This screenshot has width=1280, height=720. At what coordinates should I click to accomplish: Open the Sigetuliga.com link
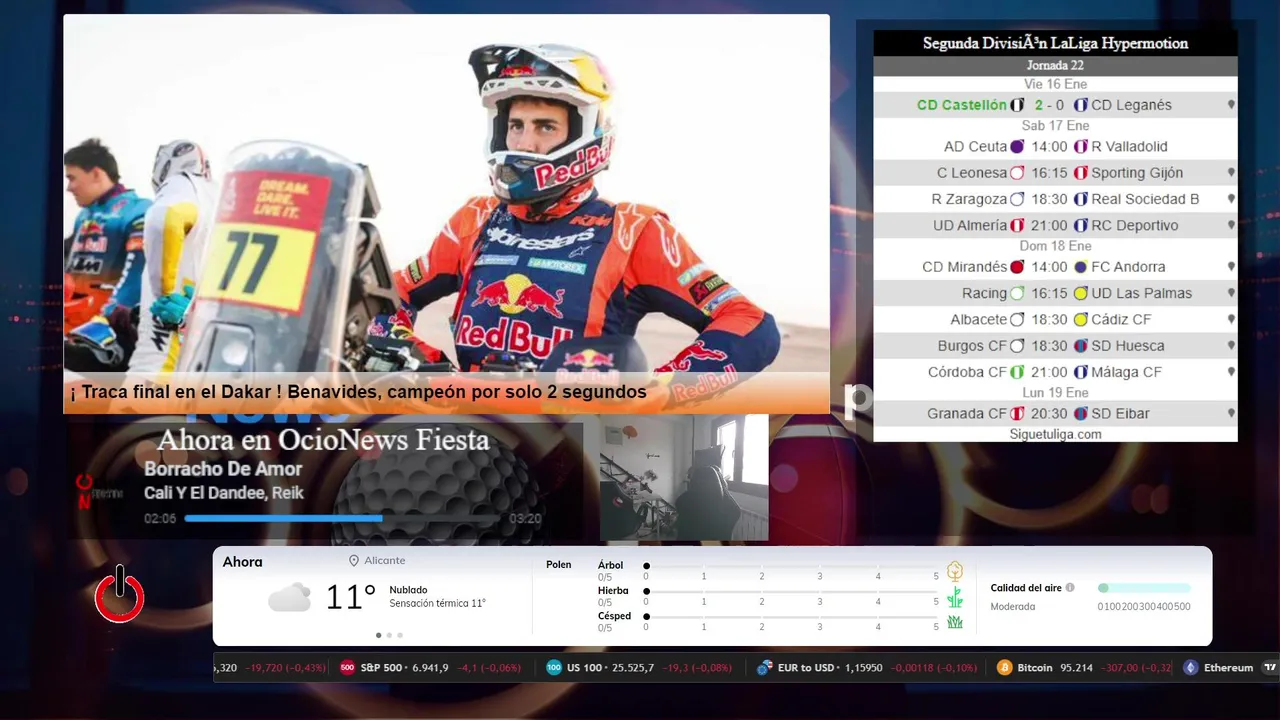pyautogui.click(x=1055, y=434)
